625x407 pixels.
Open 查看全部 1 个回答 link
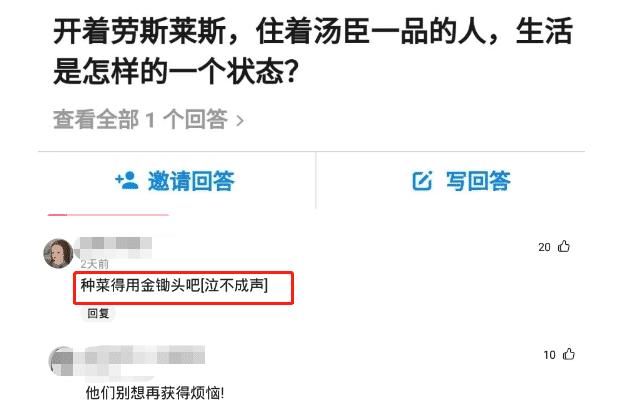(148, 119)
